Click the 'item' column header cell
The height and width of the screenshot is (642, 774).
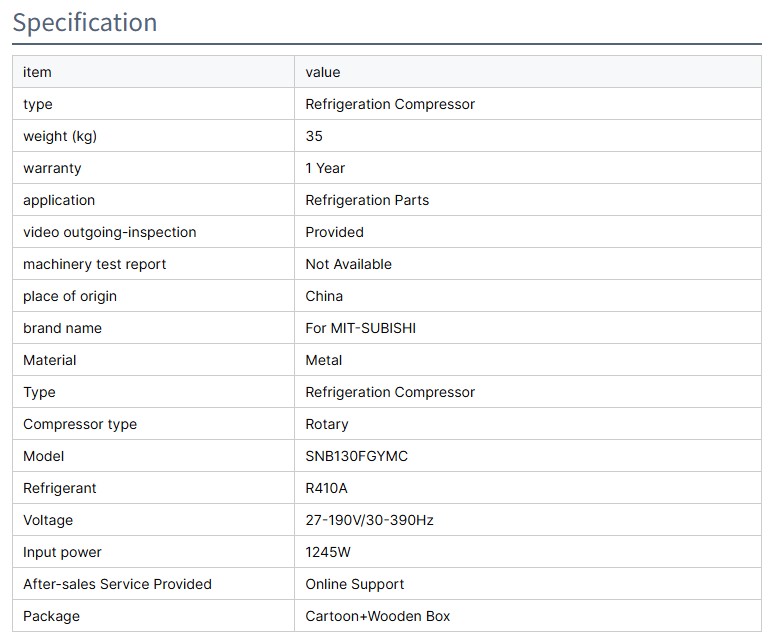[x=37, y=72]
